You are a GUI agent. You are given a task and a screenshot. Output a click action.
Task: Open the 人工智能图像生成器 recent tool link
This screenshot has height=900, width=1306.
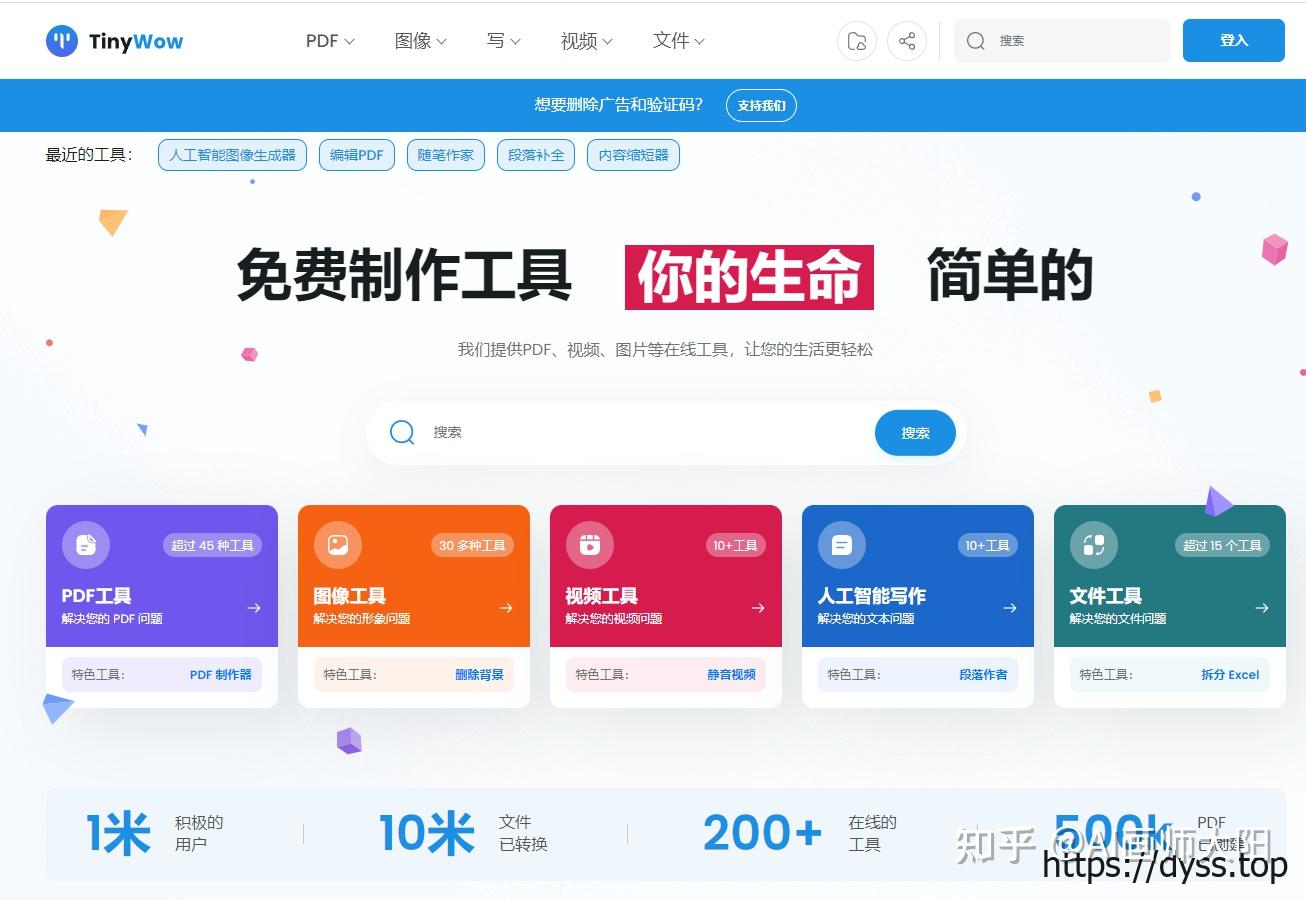point(232,155)
